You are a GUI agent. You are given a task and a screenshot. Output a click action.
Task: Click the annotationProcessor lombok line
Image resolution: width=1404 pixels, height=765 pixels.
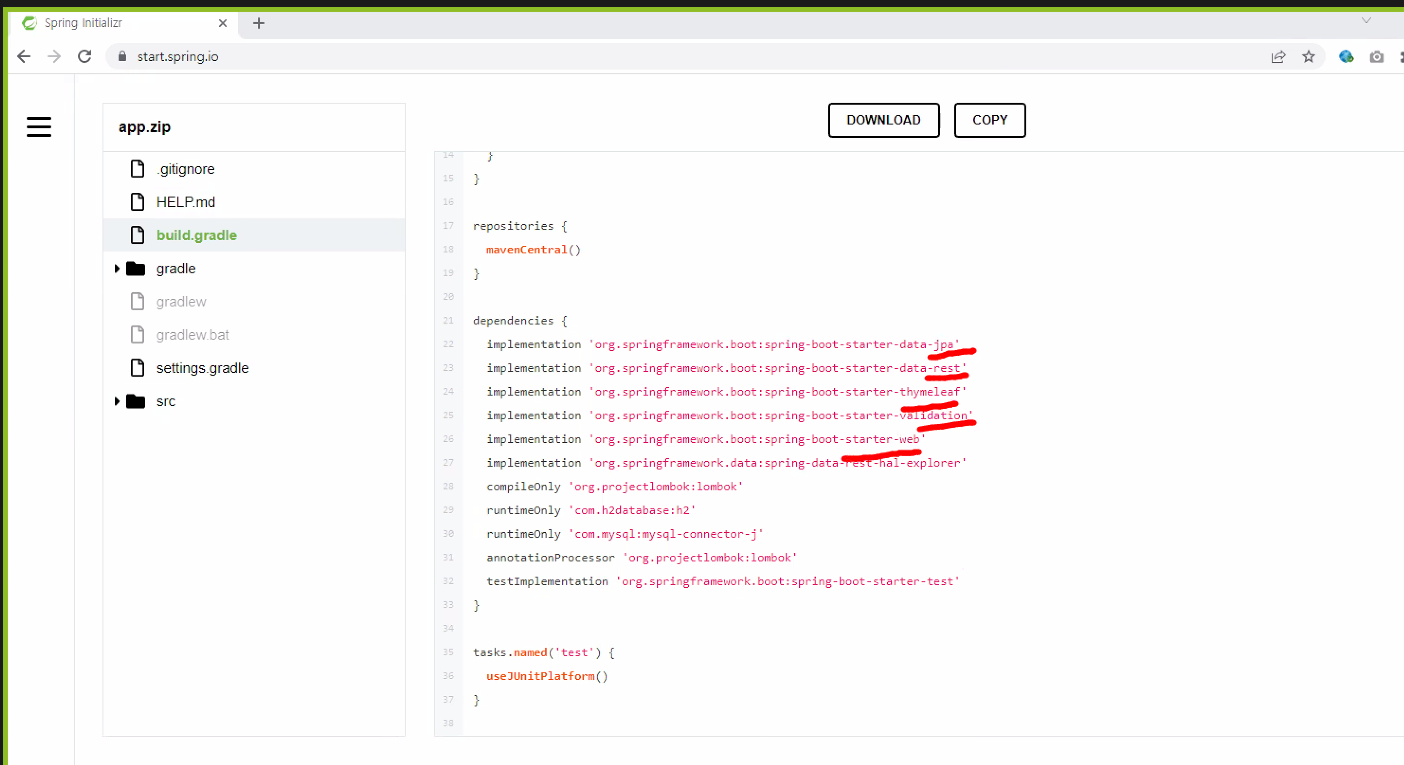click(x=642, y=557)
